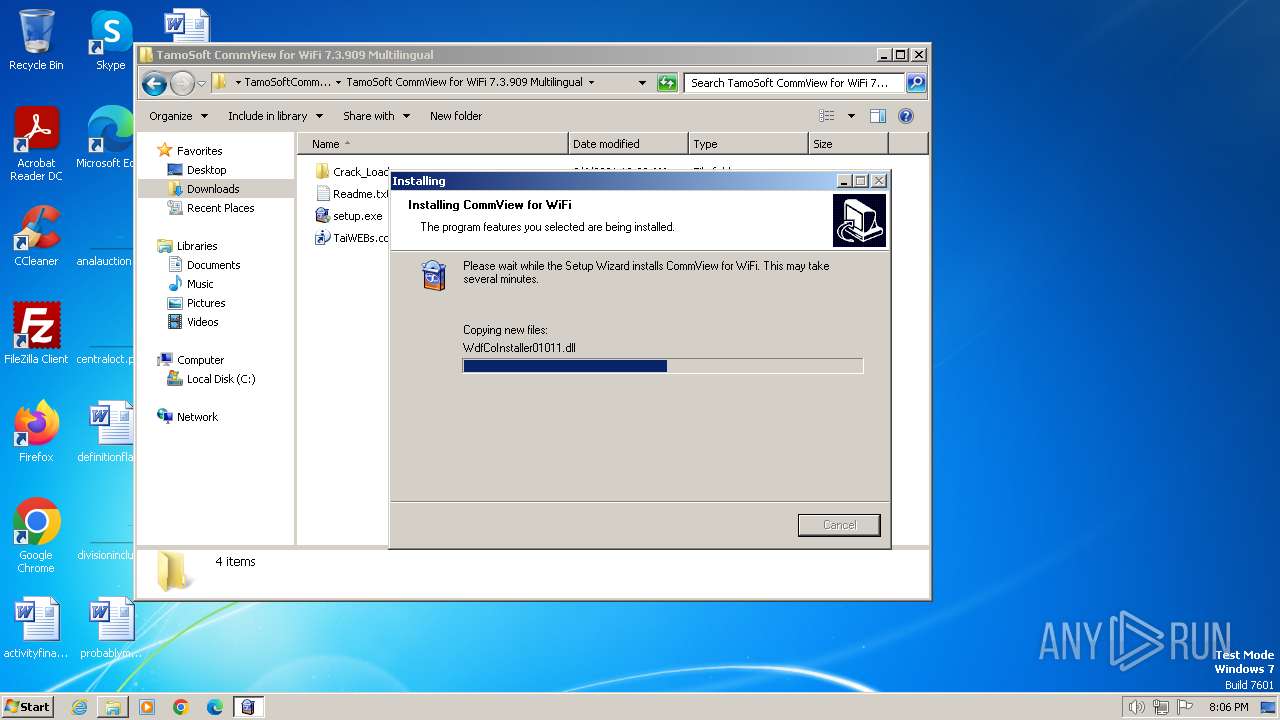Sort files by Type column
The width and height of the screenshot is (1280, 720).
(748, 144)
